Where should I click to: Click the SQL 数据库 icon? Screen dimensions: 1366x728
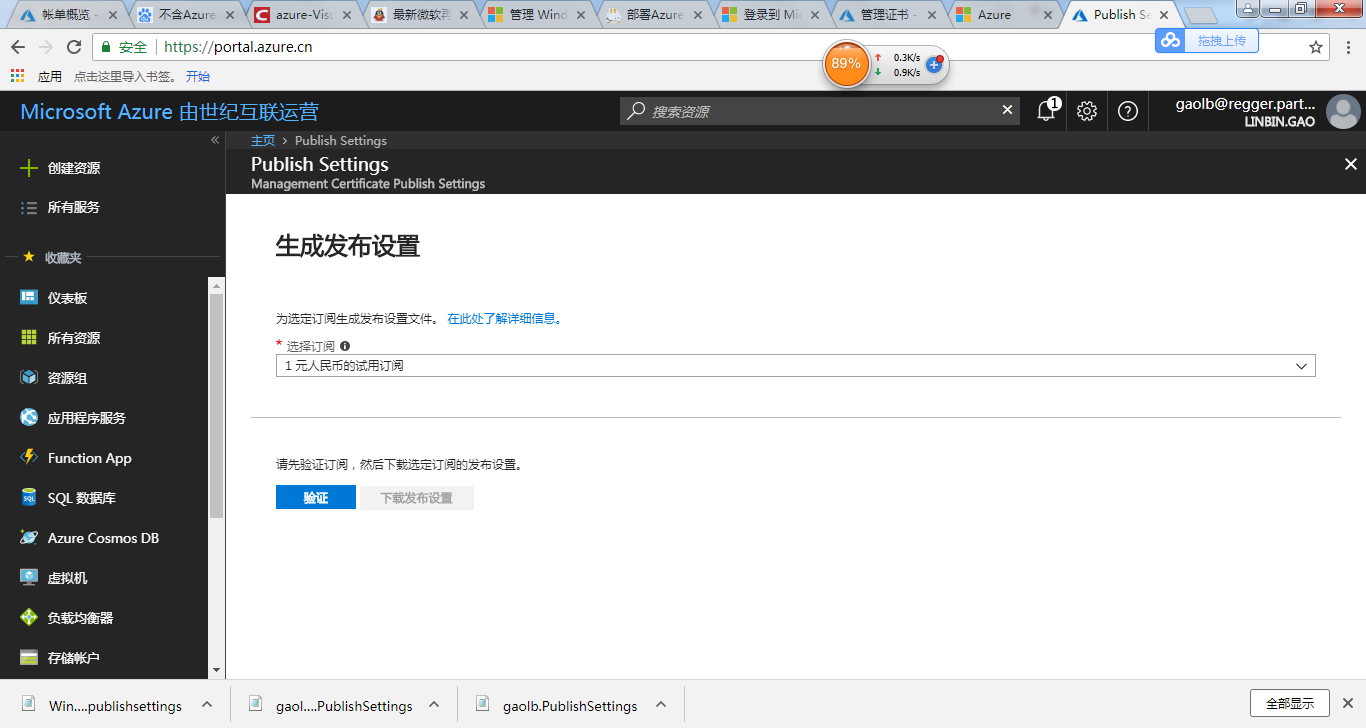coord(29,498)
